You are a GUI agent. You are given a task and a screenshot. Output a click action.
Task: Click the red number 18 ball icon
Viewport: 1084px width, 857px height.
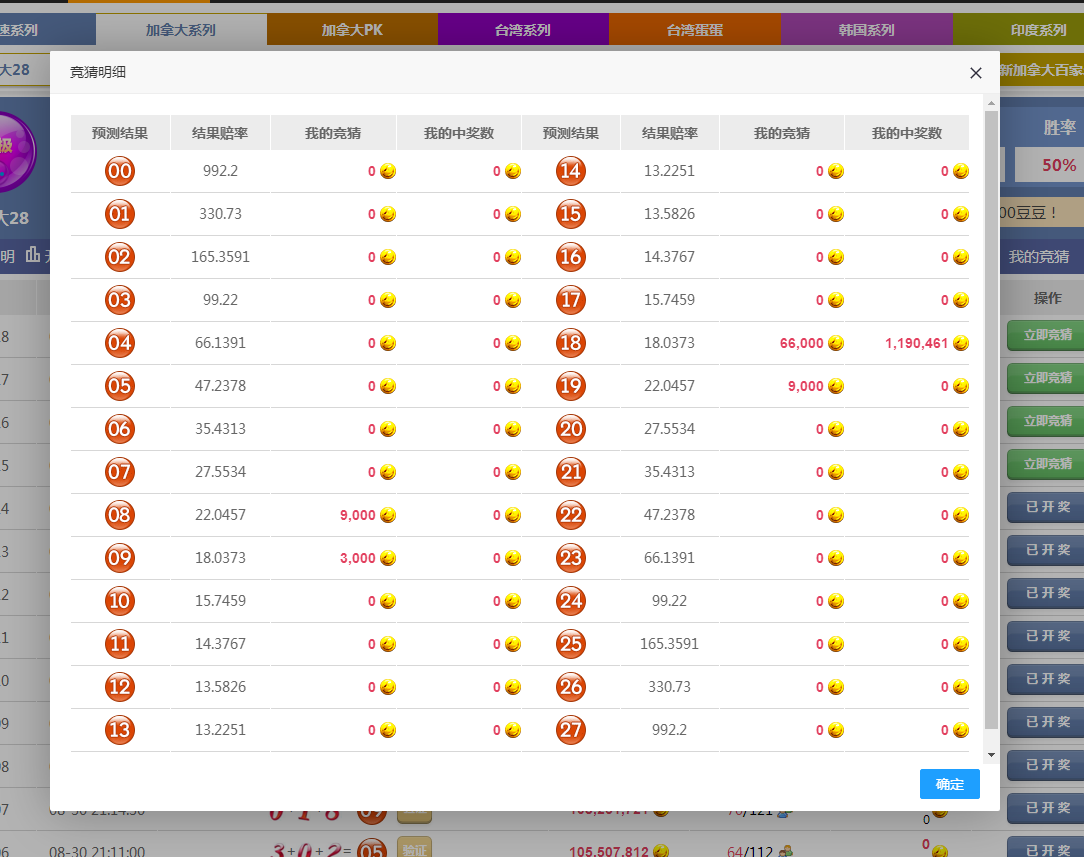point(570,343)
